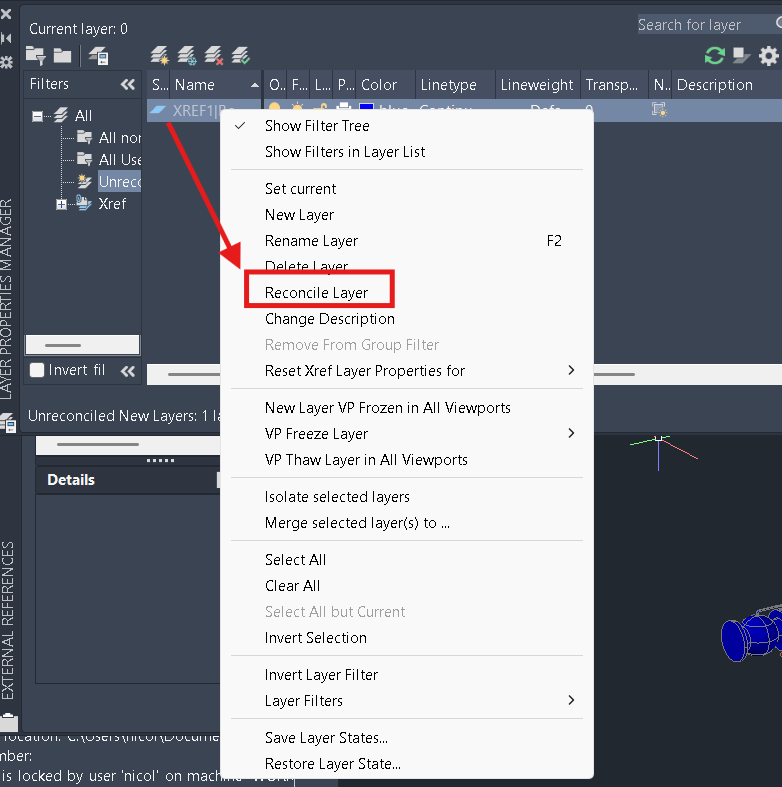Click the New Group Filter icon

62,55
